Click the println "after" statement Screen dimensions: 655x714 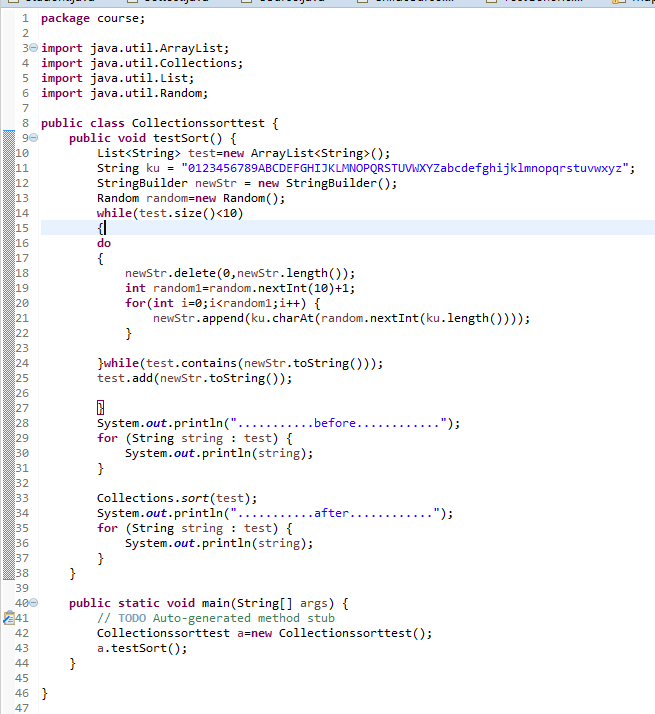tap(275, 514)
